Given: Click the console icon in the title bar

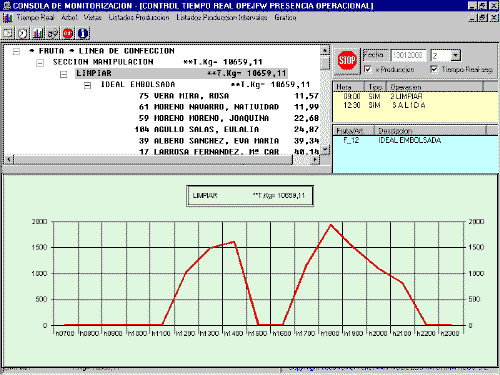Looking at the screenshot, I should [7, 6].
